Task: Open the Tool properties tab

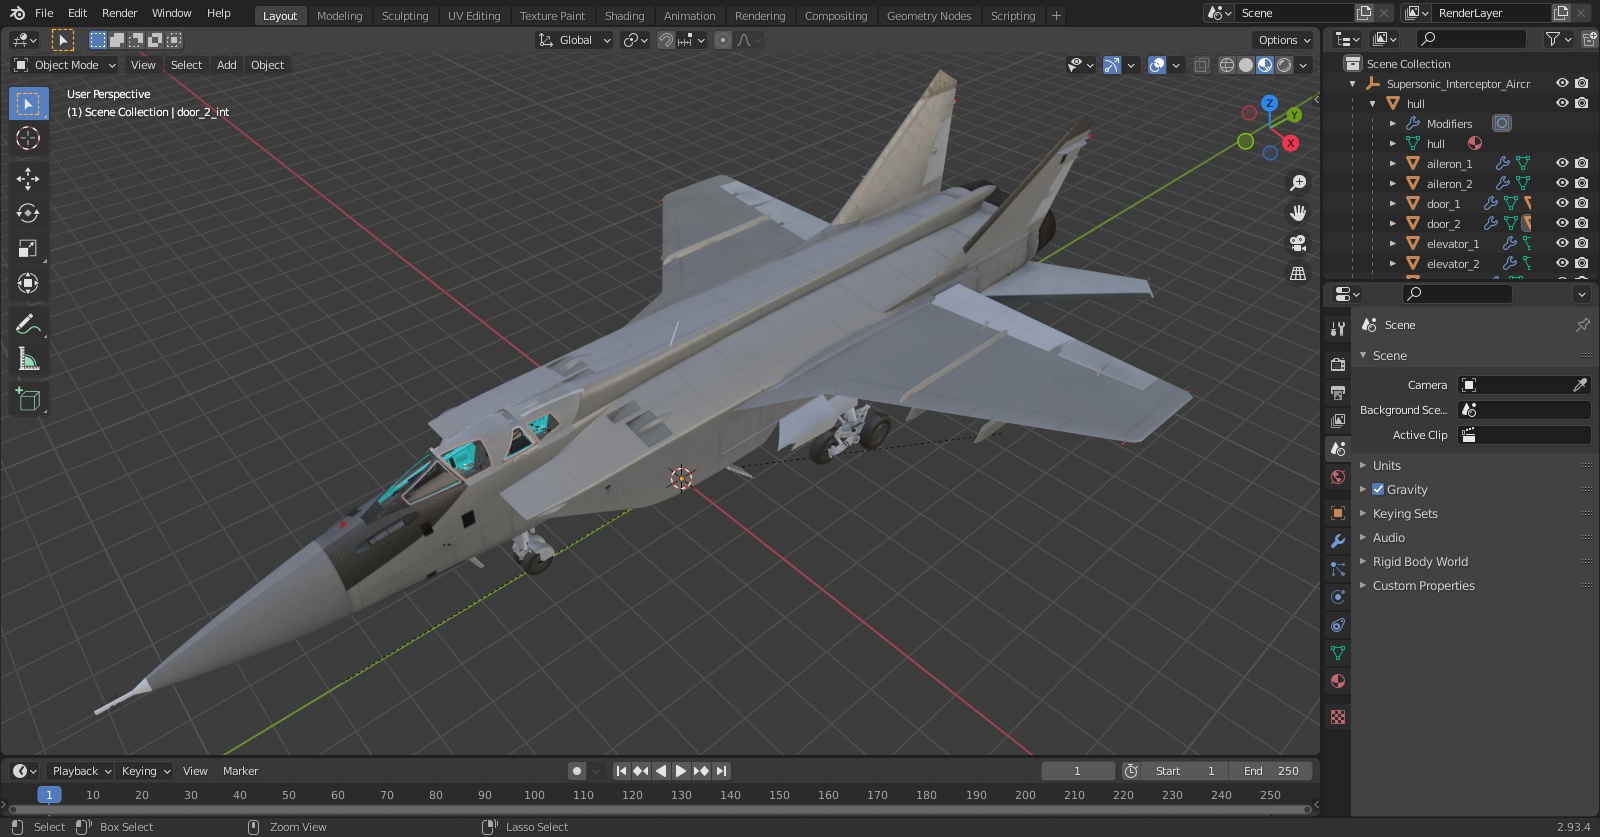Action: [x=1338, y=328]
